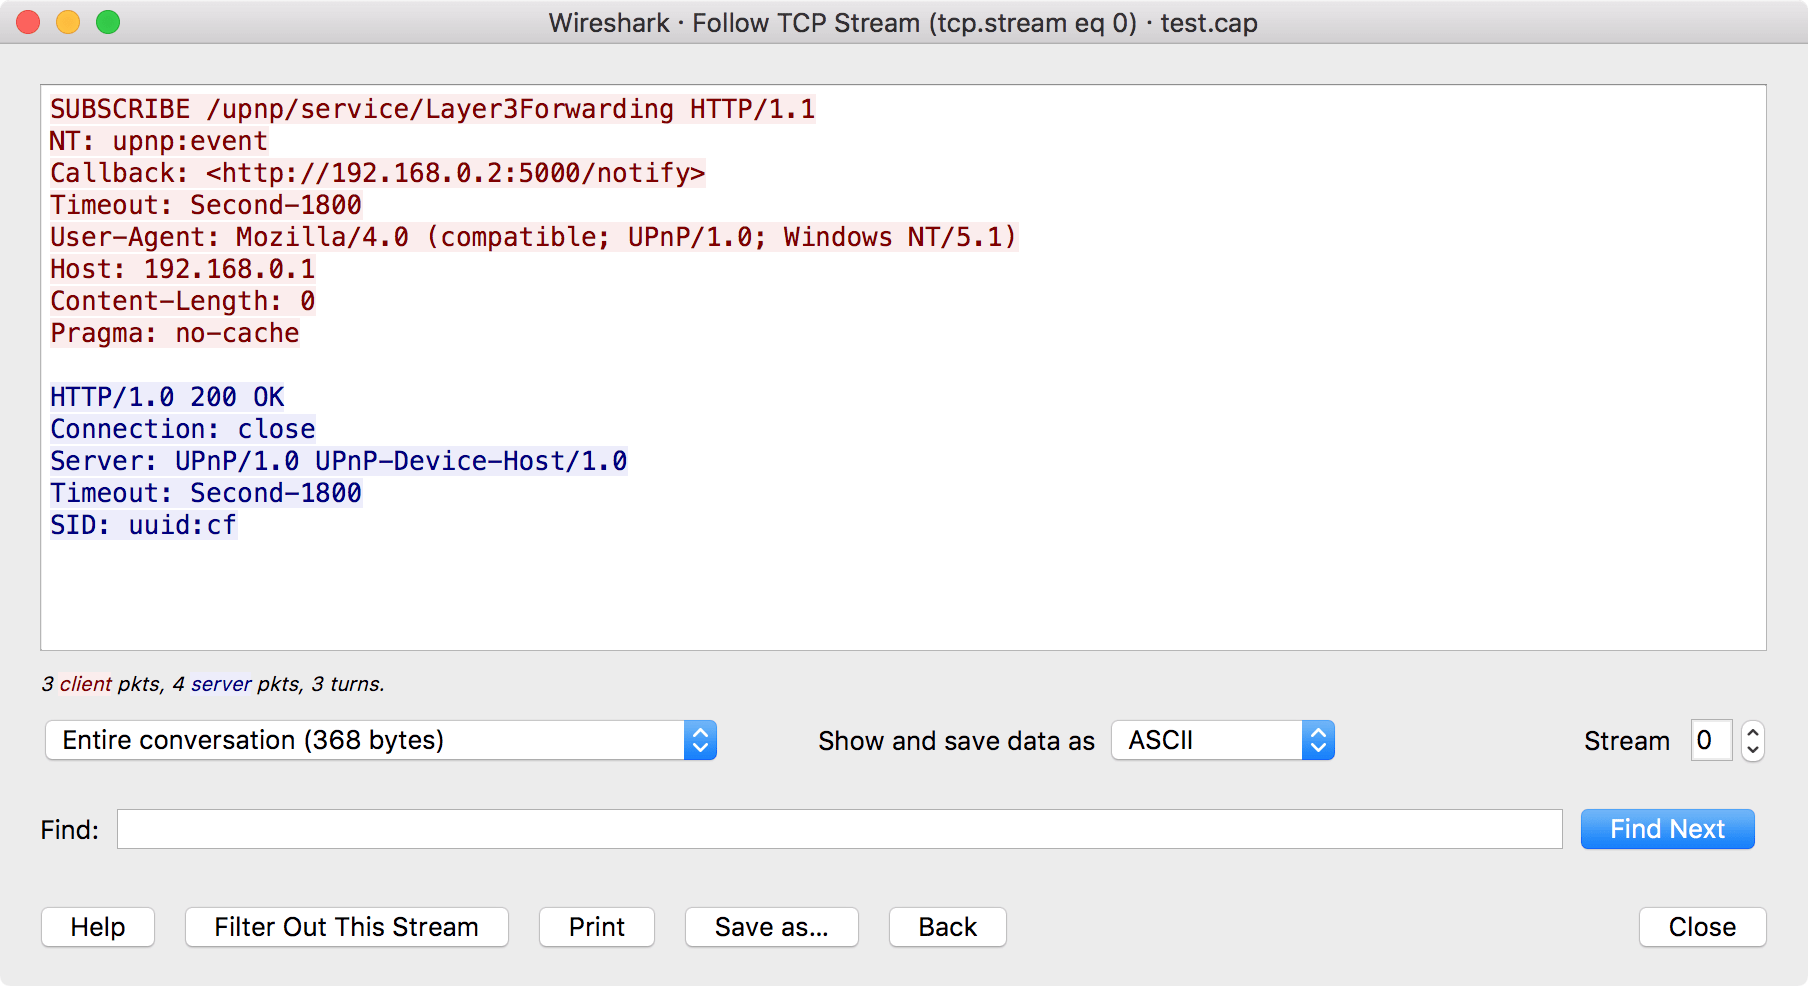Click Filter Out This Stream
1808x986 pixels.
pyautogui.click(x=346, y=926)
